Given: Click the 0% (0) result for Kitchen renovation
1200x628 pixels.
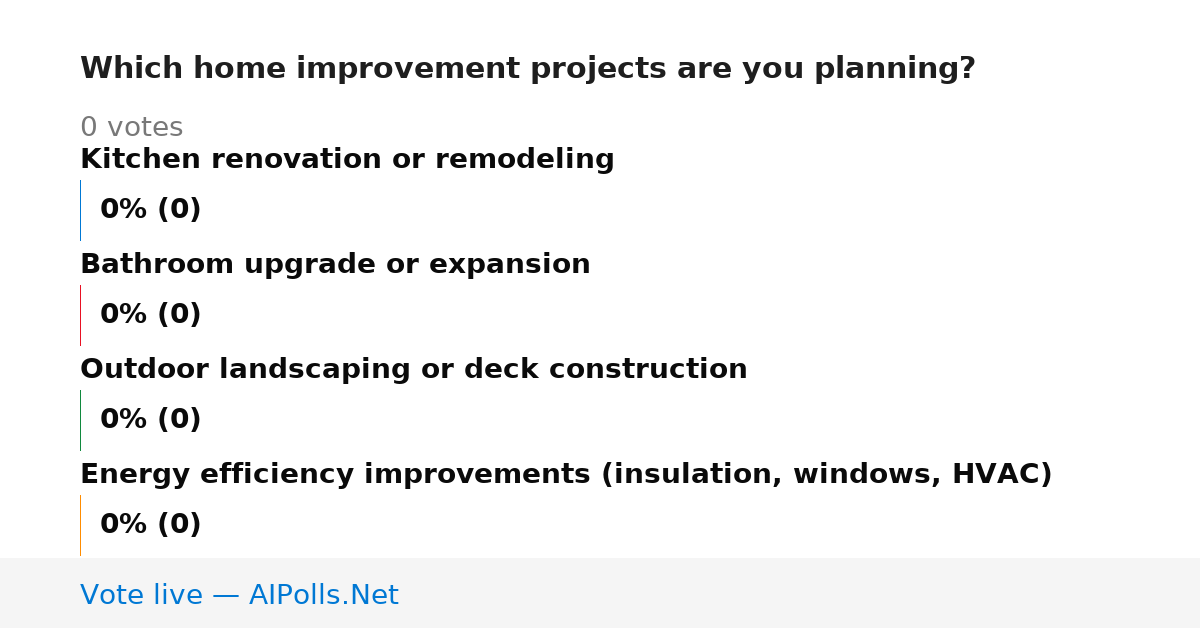Looking at the screenshot, I should coord(151,210).
